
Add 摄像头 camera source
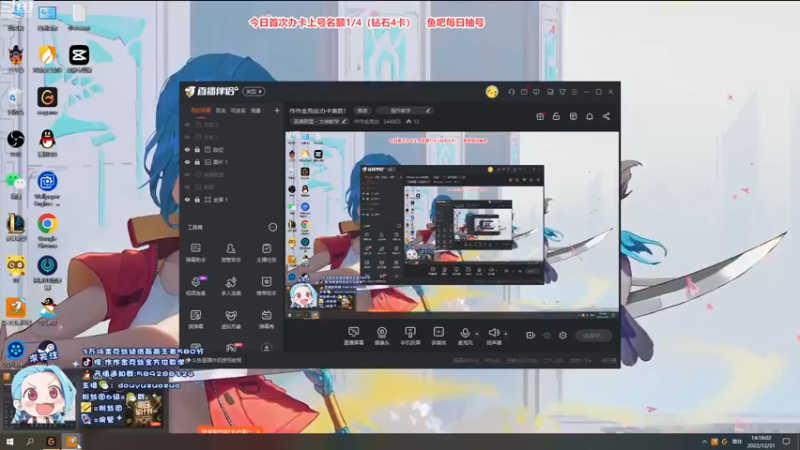point(382,336)
